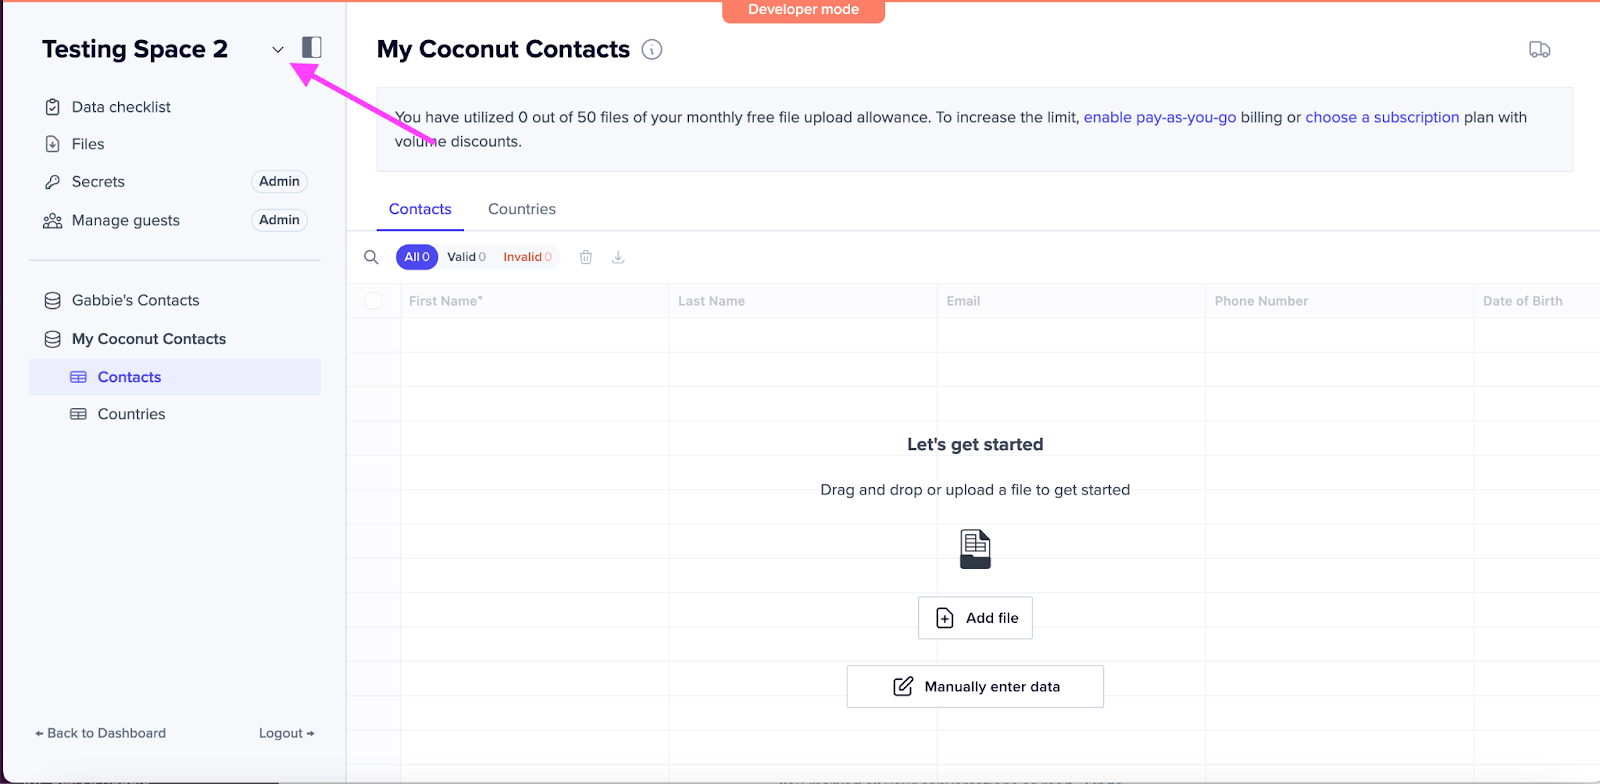The width and height of the screenshot is (1600, 784).
Task: Click the download icon in toolbar
Action: [x=618, y=257]
